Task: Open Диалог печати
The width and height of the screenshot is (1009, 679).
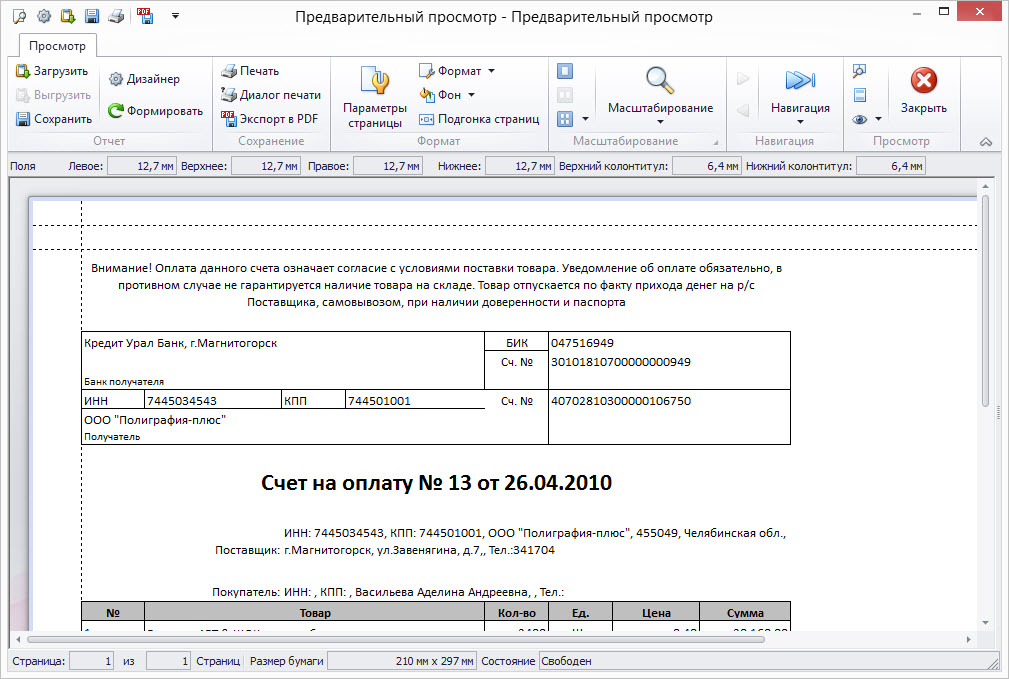Action: click(271, 95)
